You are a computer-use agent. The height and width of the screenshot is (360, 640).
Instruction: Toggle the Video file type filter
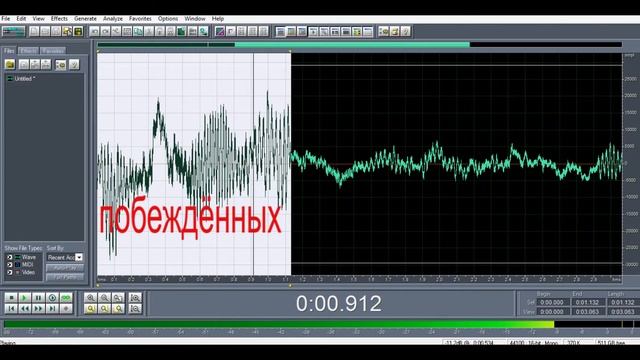[x=9, y=272]
